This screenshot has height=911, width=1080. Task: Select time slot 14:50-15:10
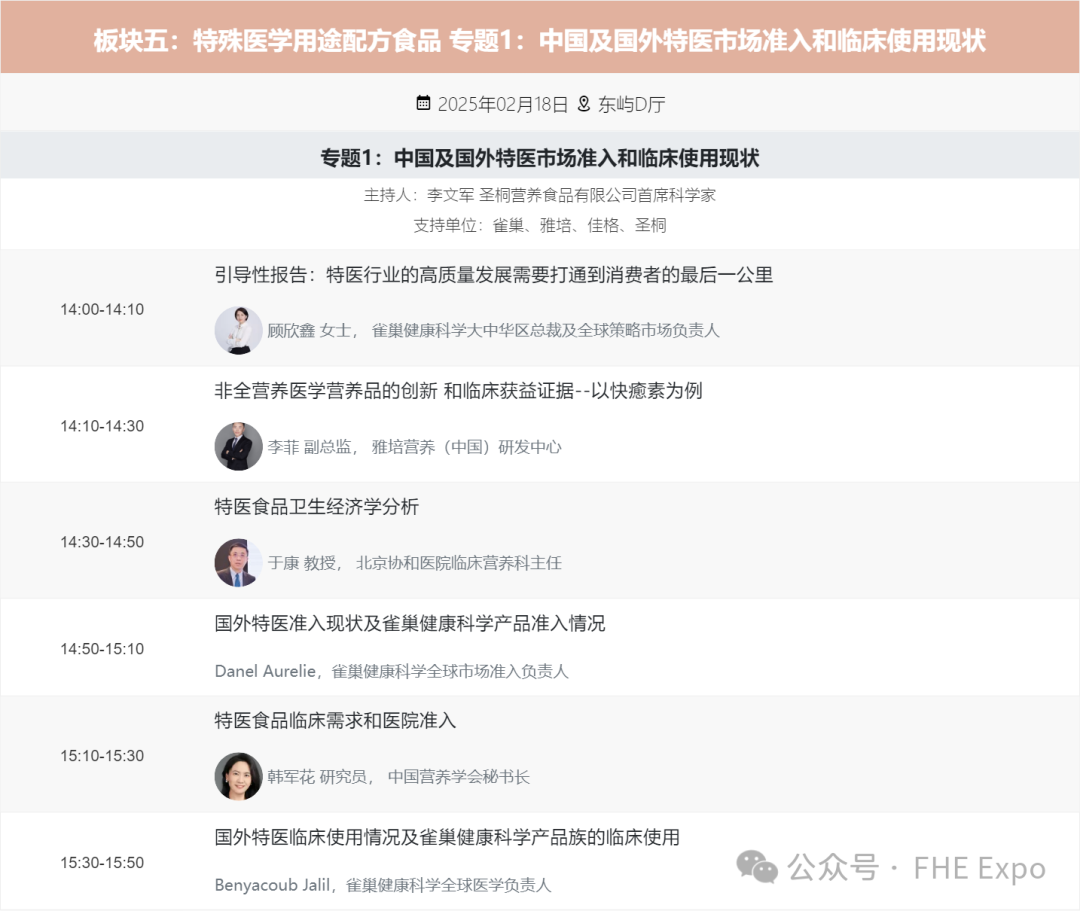click(x=102, y=649)
